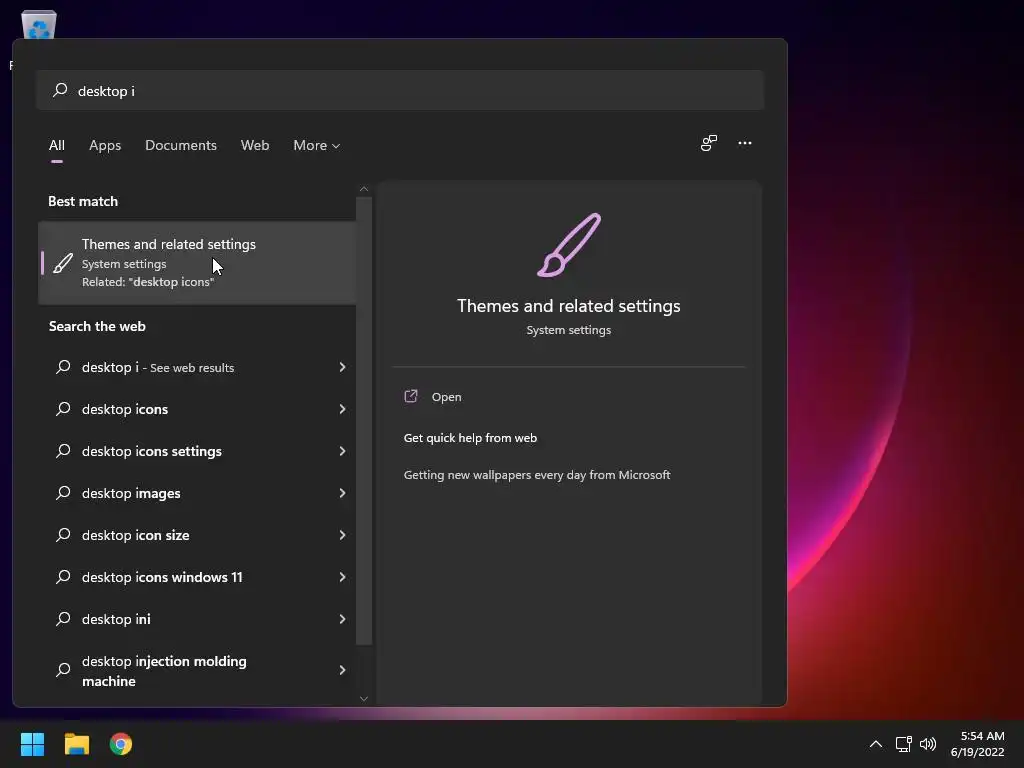
Task: Select 'desktop injection molding machine' suggestion
Action: tap(197, 671)
